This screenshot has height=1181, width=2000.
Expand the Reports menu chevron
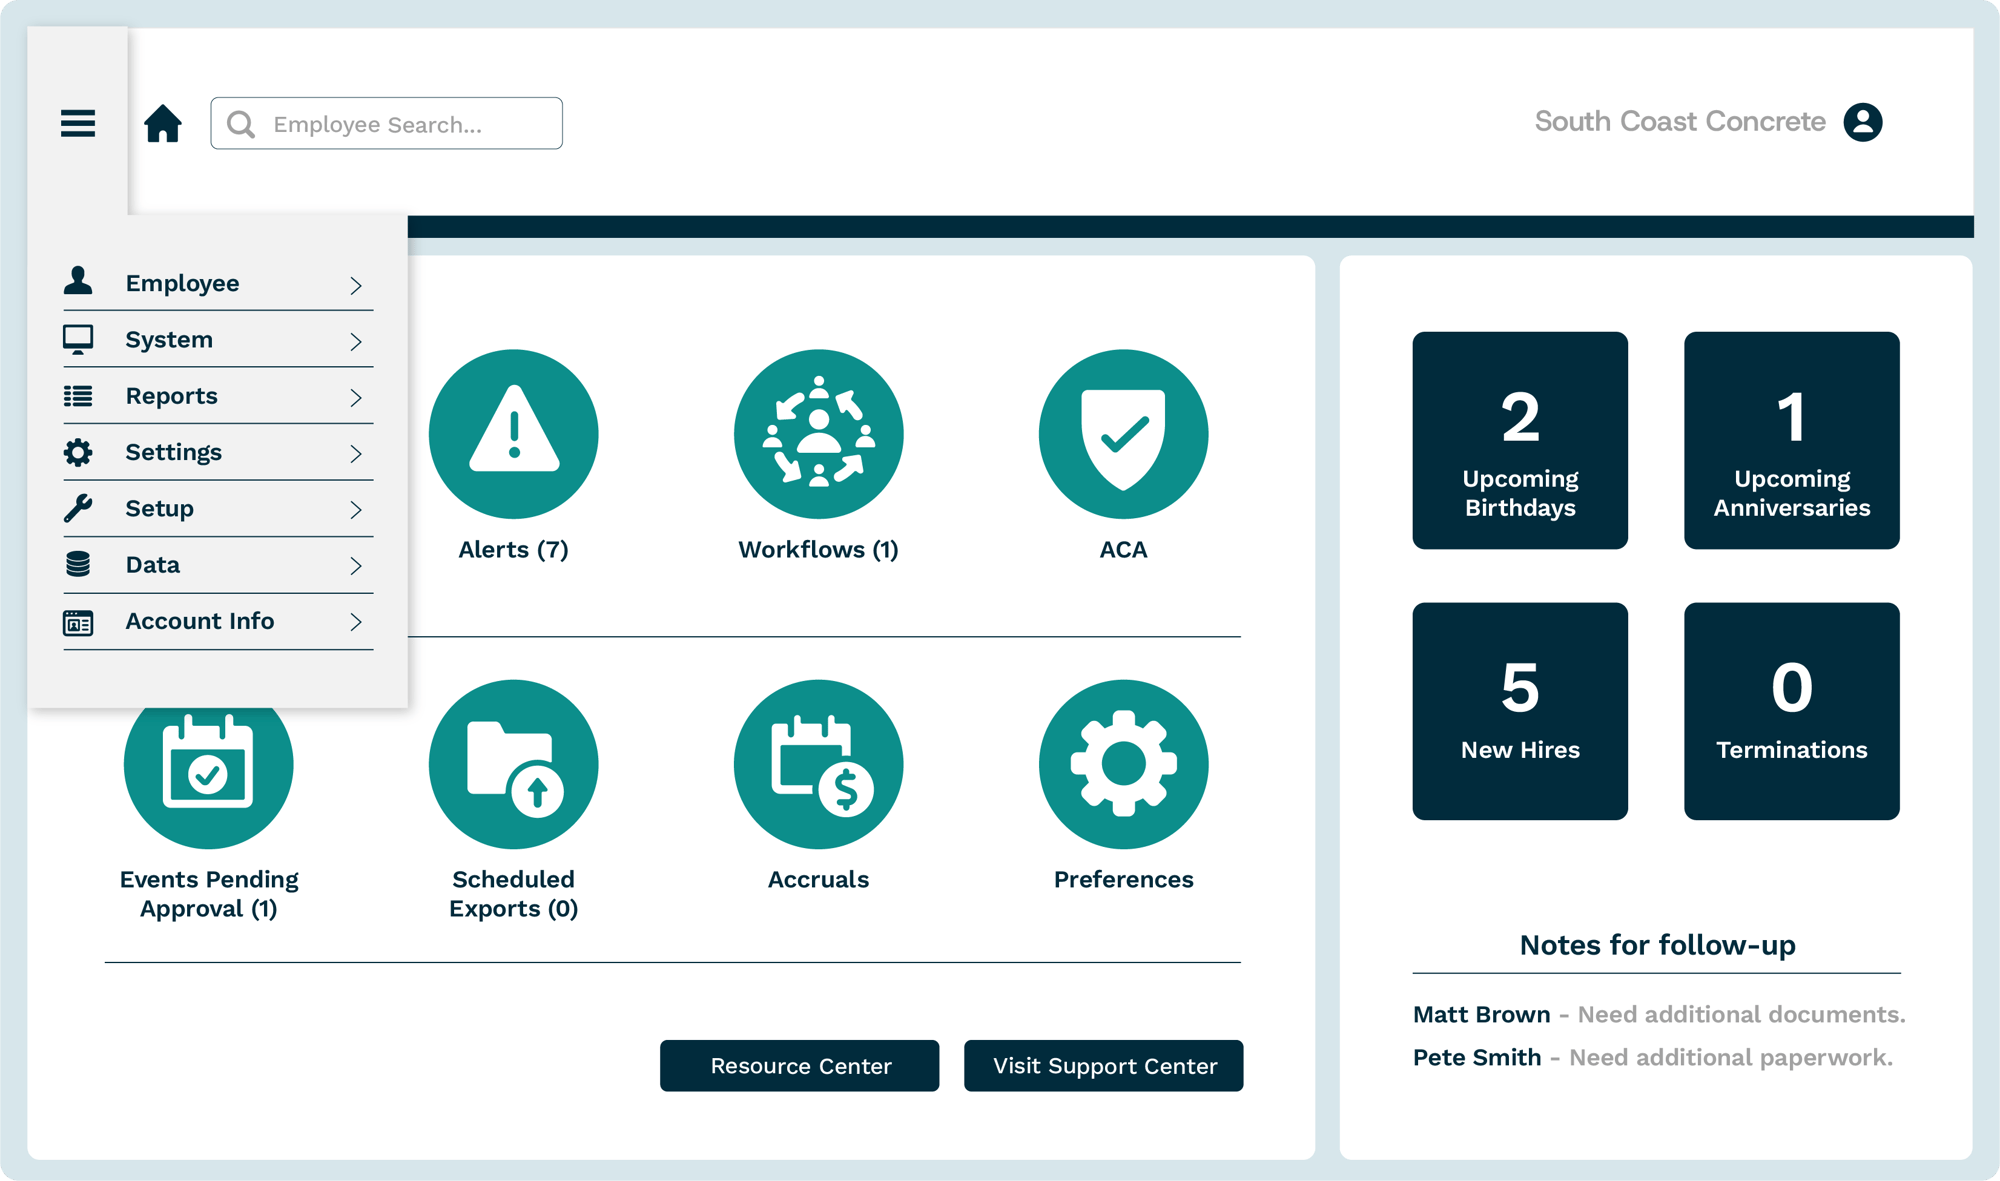(x=356, y=397)
